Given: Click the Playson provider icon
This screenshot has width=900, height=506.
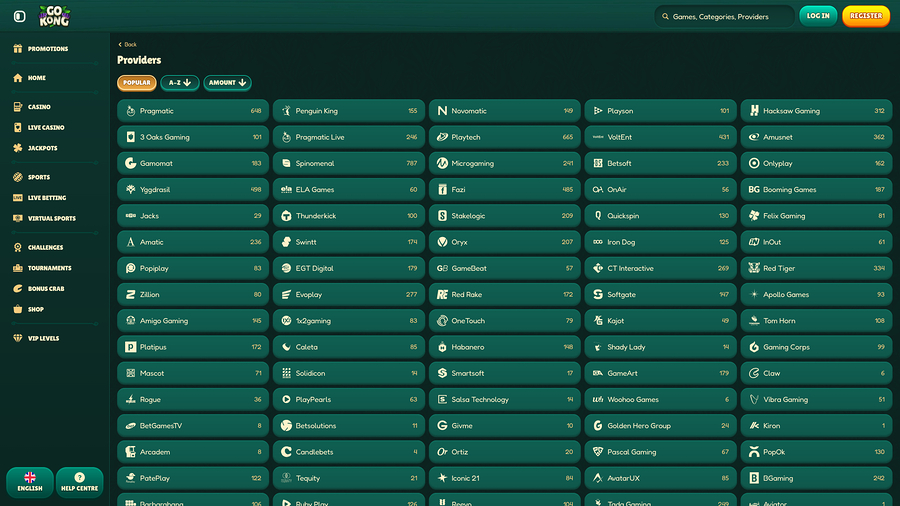Looking at the screenshot, I should pos(598,111).
